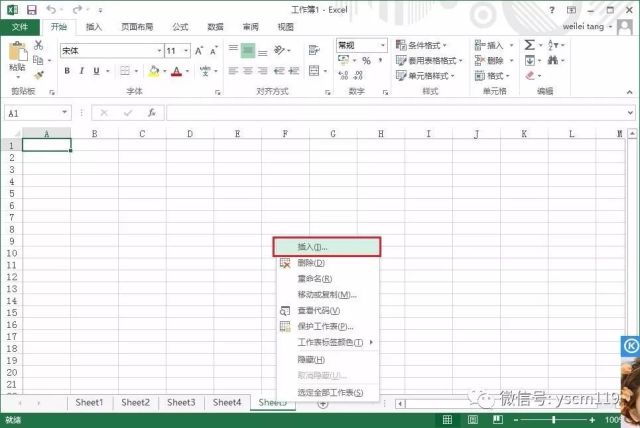Open the Sheet2 tab
The width and height of the screenshot is (640, 428).
pos(136,402)
